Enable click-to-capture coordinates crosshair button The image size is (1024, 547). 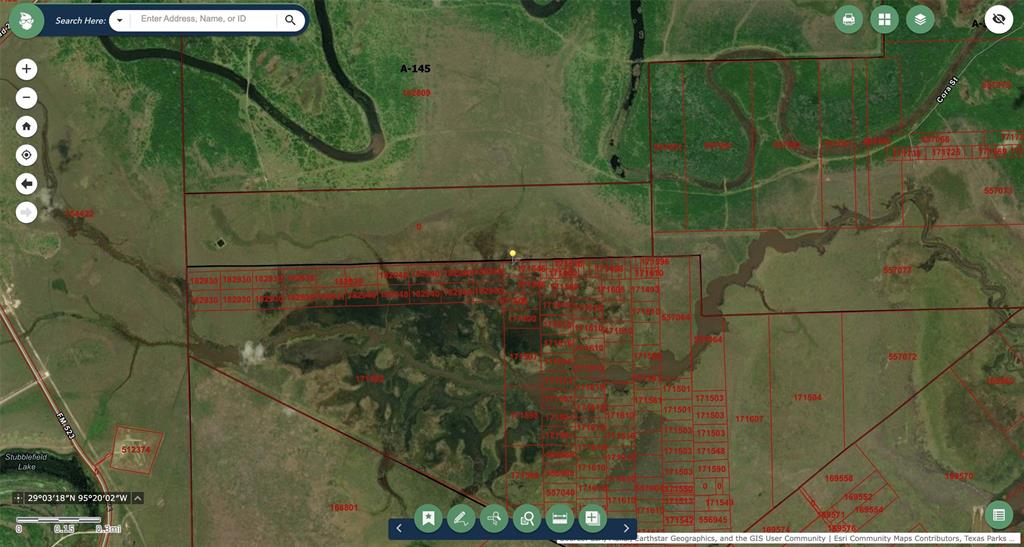(19, 498)
